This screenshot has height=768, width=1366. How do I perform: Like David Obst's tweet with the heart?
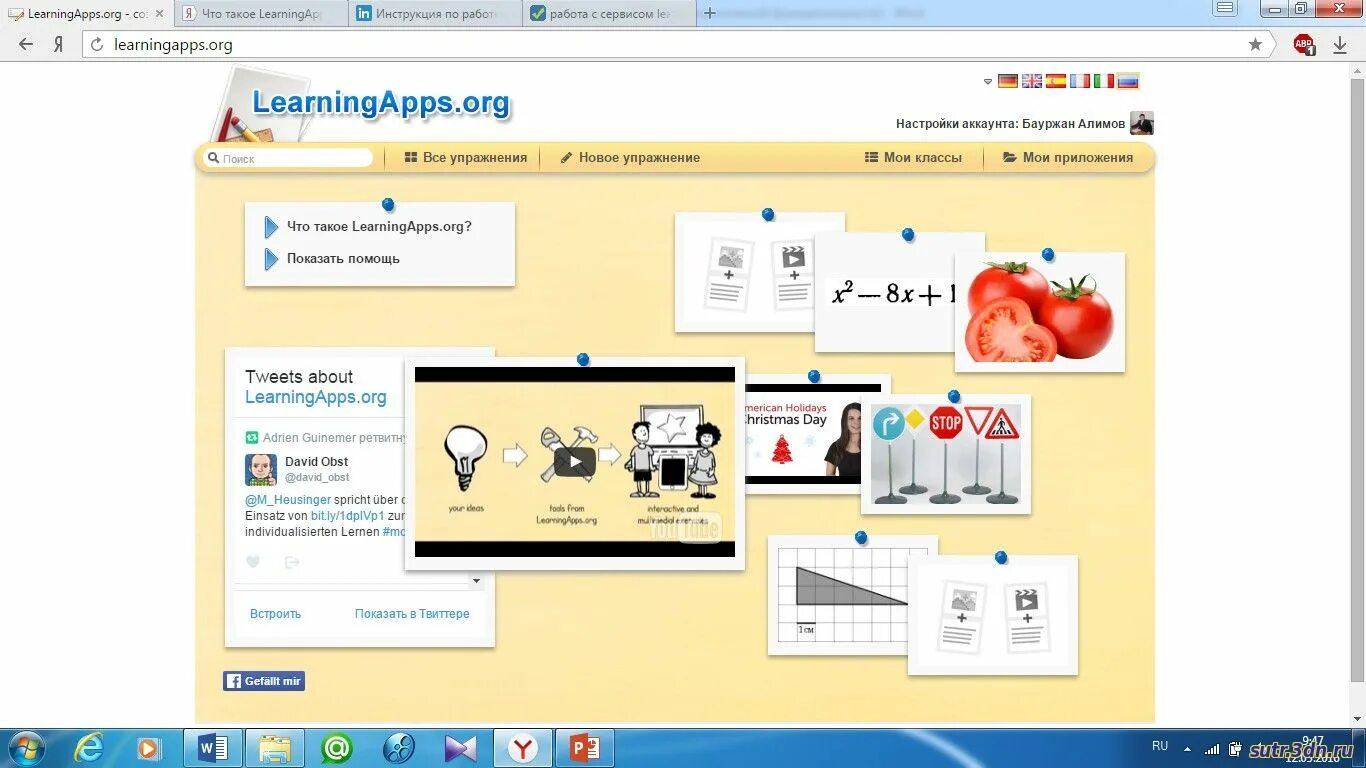[253, 562]
